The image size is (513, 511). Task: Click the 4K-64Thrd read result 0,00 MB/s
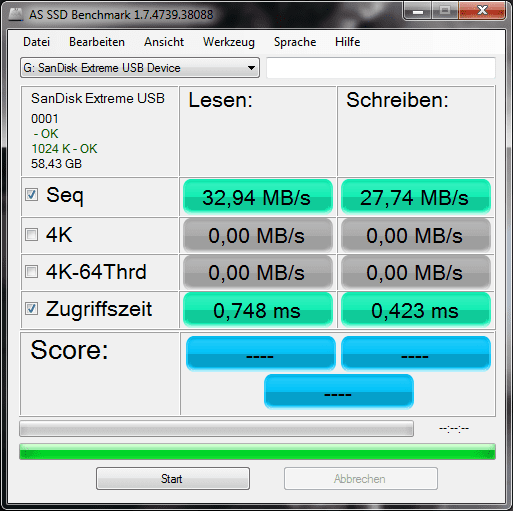[258, 272]
